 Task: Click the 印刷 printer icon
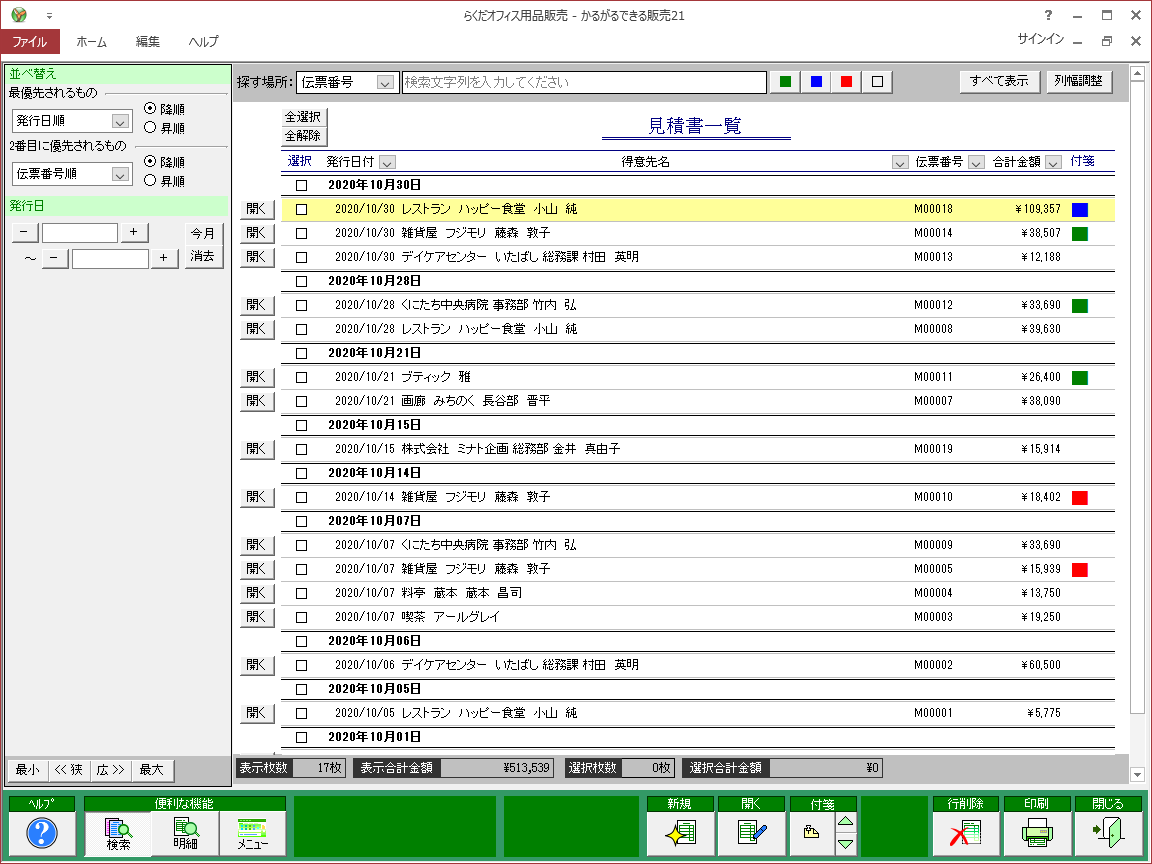pos(1037,833)
